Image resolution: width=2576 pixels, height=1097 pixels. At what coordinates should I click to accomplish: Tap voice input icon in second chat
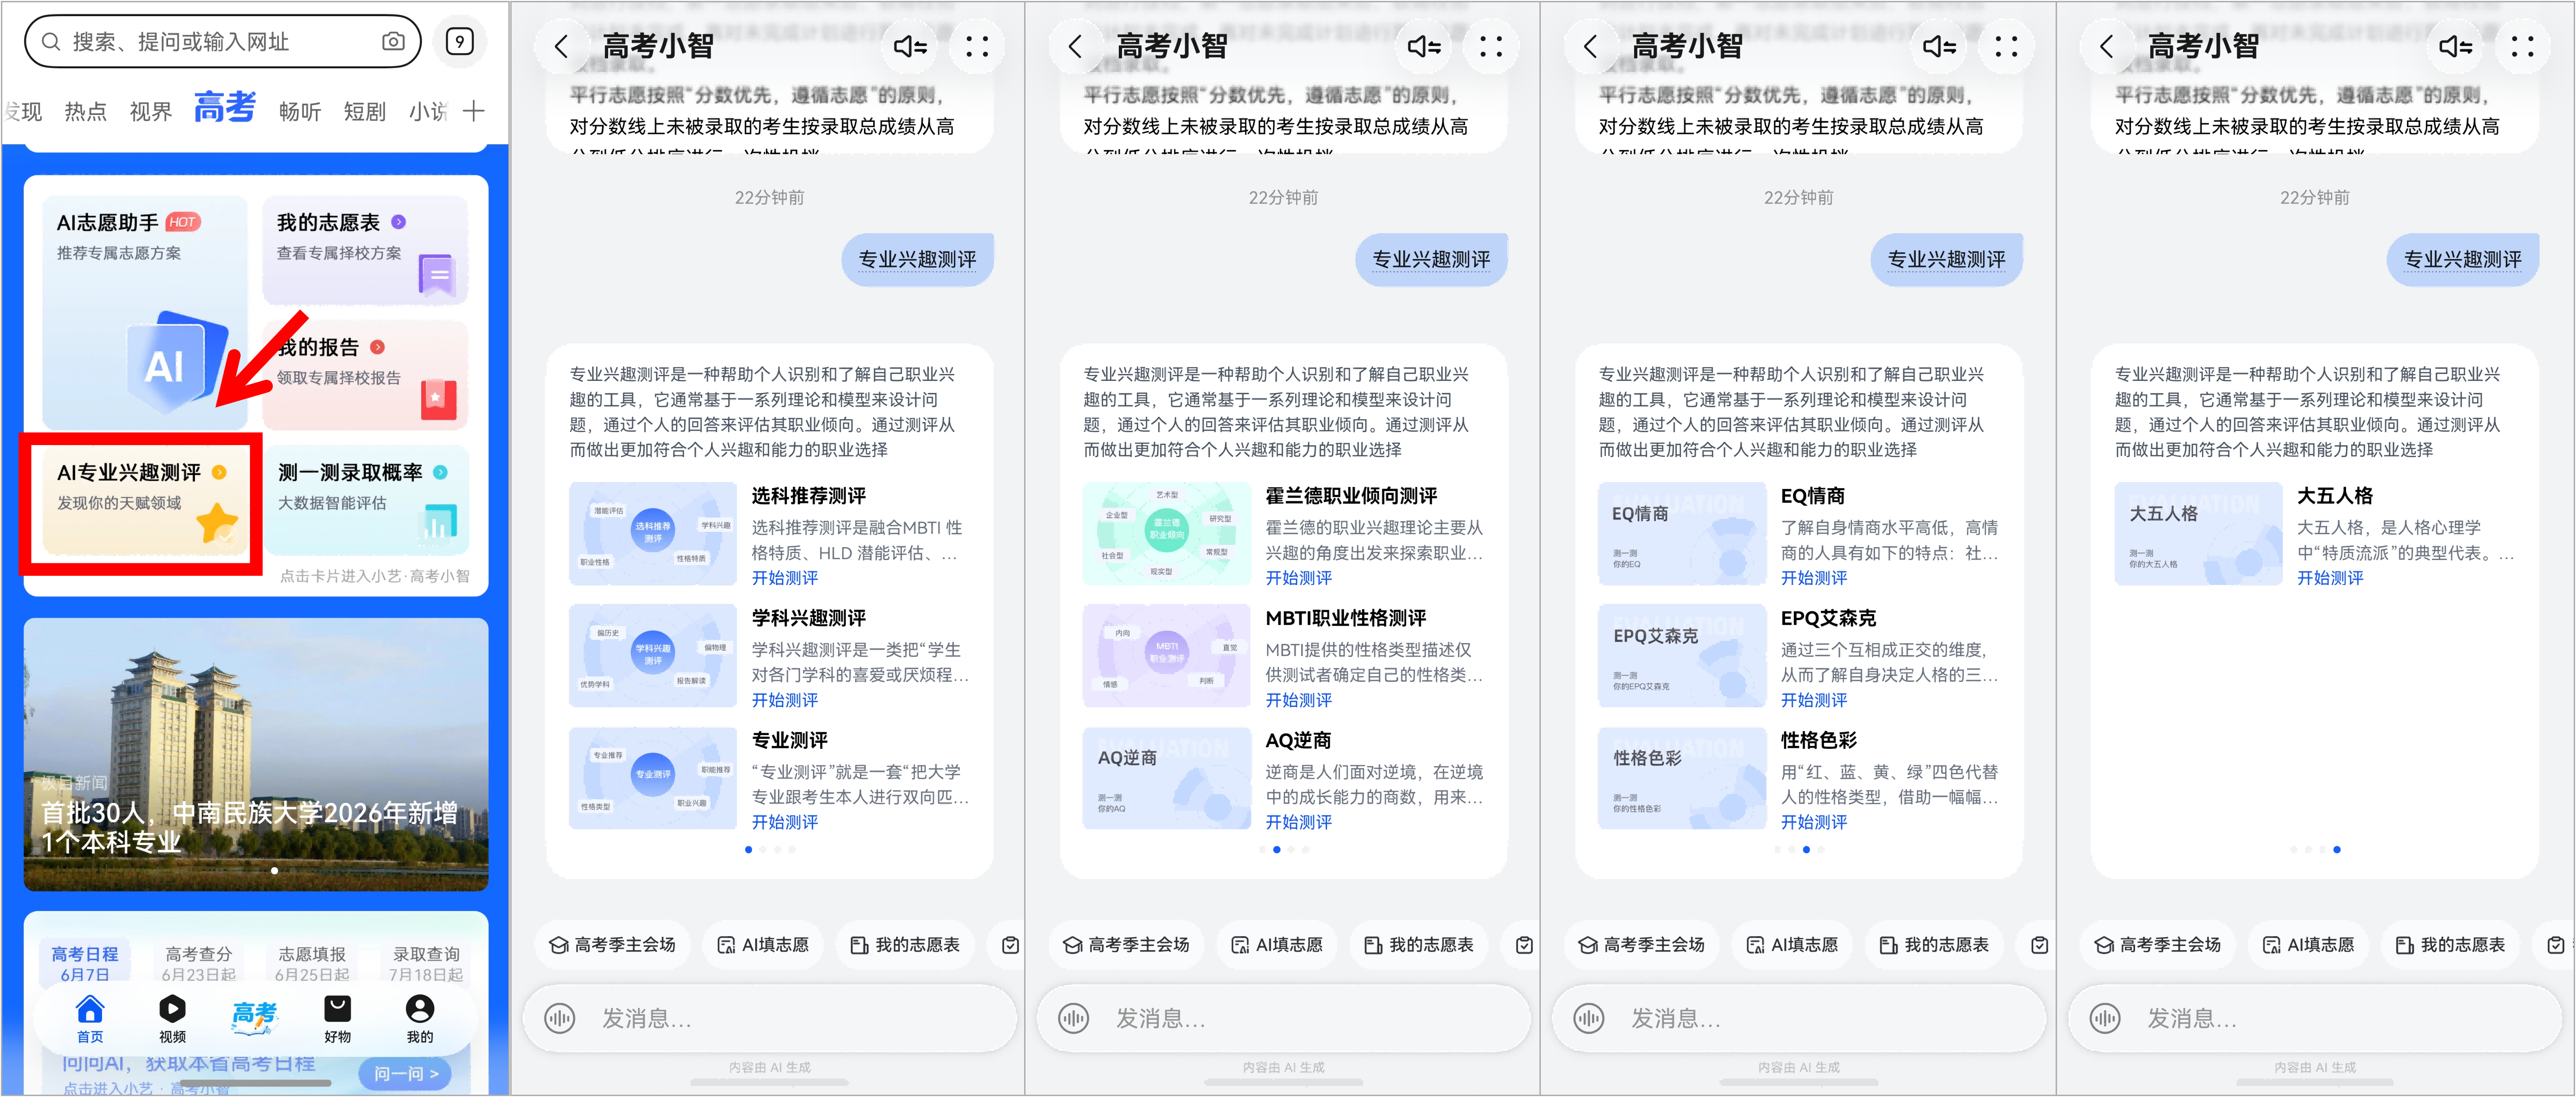click(x=1074, y=1019)
